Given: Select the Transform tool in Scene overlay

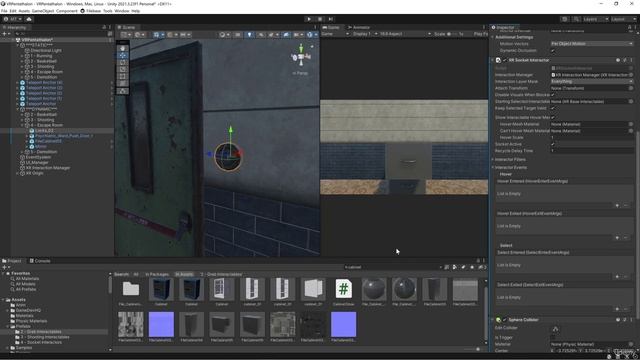Looking at the screenshot, I should pos(122,83).
